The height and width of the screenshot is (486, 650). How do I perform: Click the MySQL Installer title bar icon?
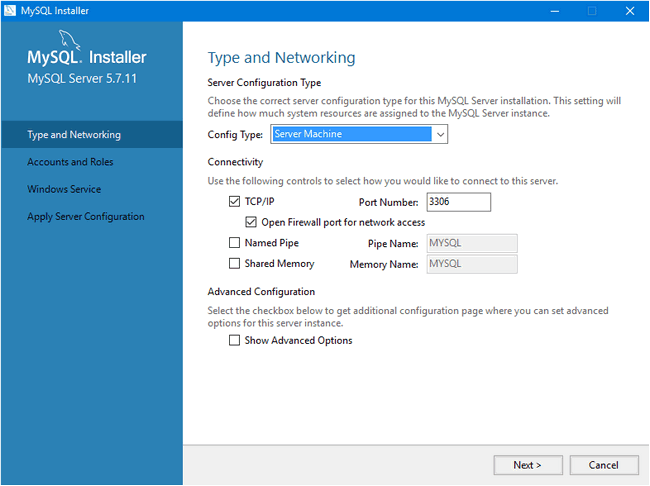[9, 10]
